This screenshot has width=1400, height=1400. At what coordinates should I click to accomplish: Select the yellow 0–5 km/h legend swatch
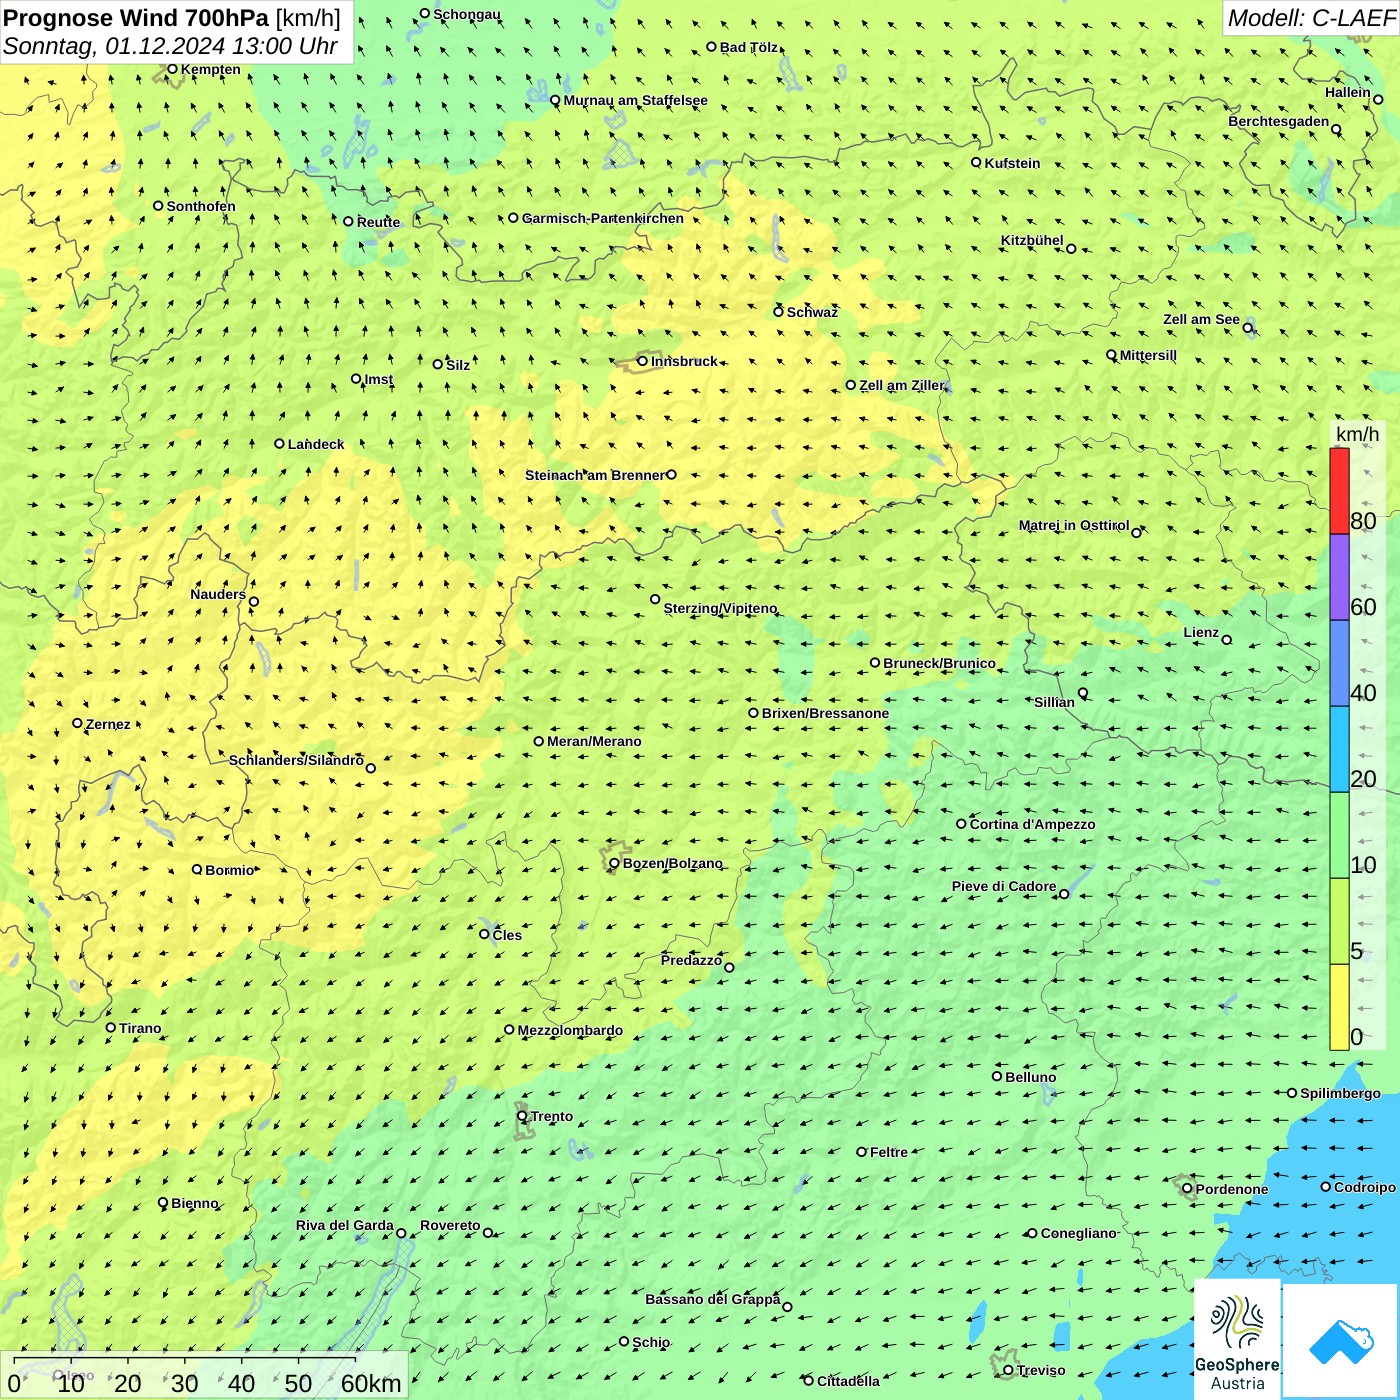tap(1339, 1008)
